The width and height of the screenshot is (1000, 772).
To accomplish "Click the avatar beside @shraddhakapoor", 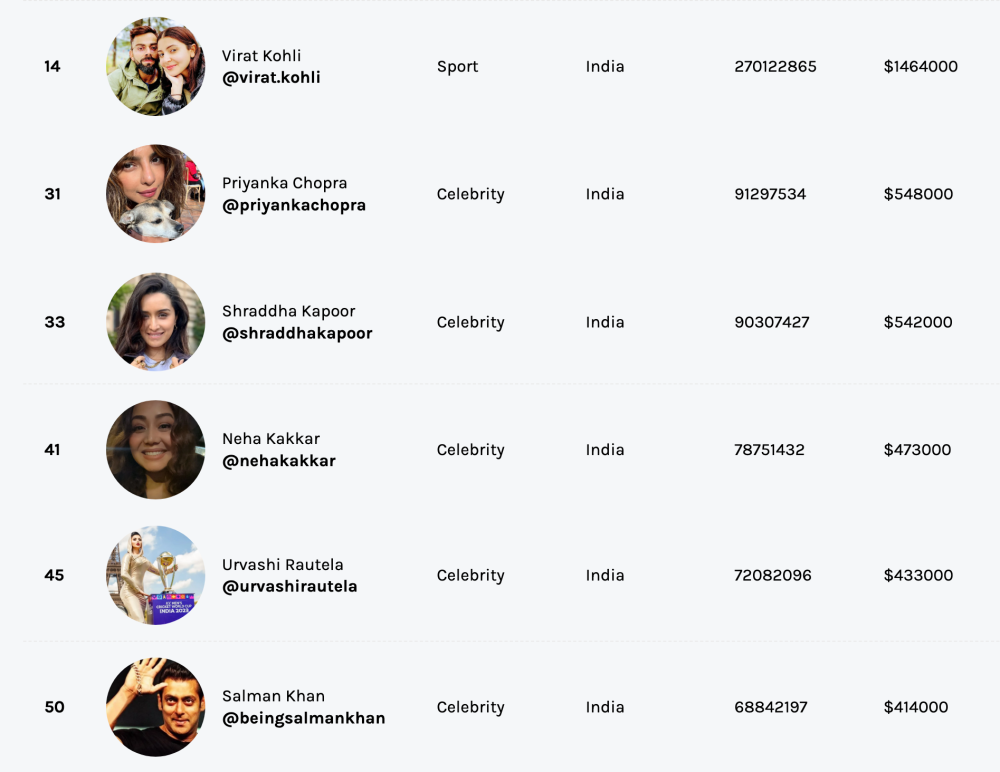I will pos(155,322).
